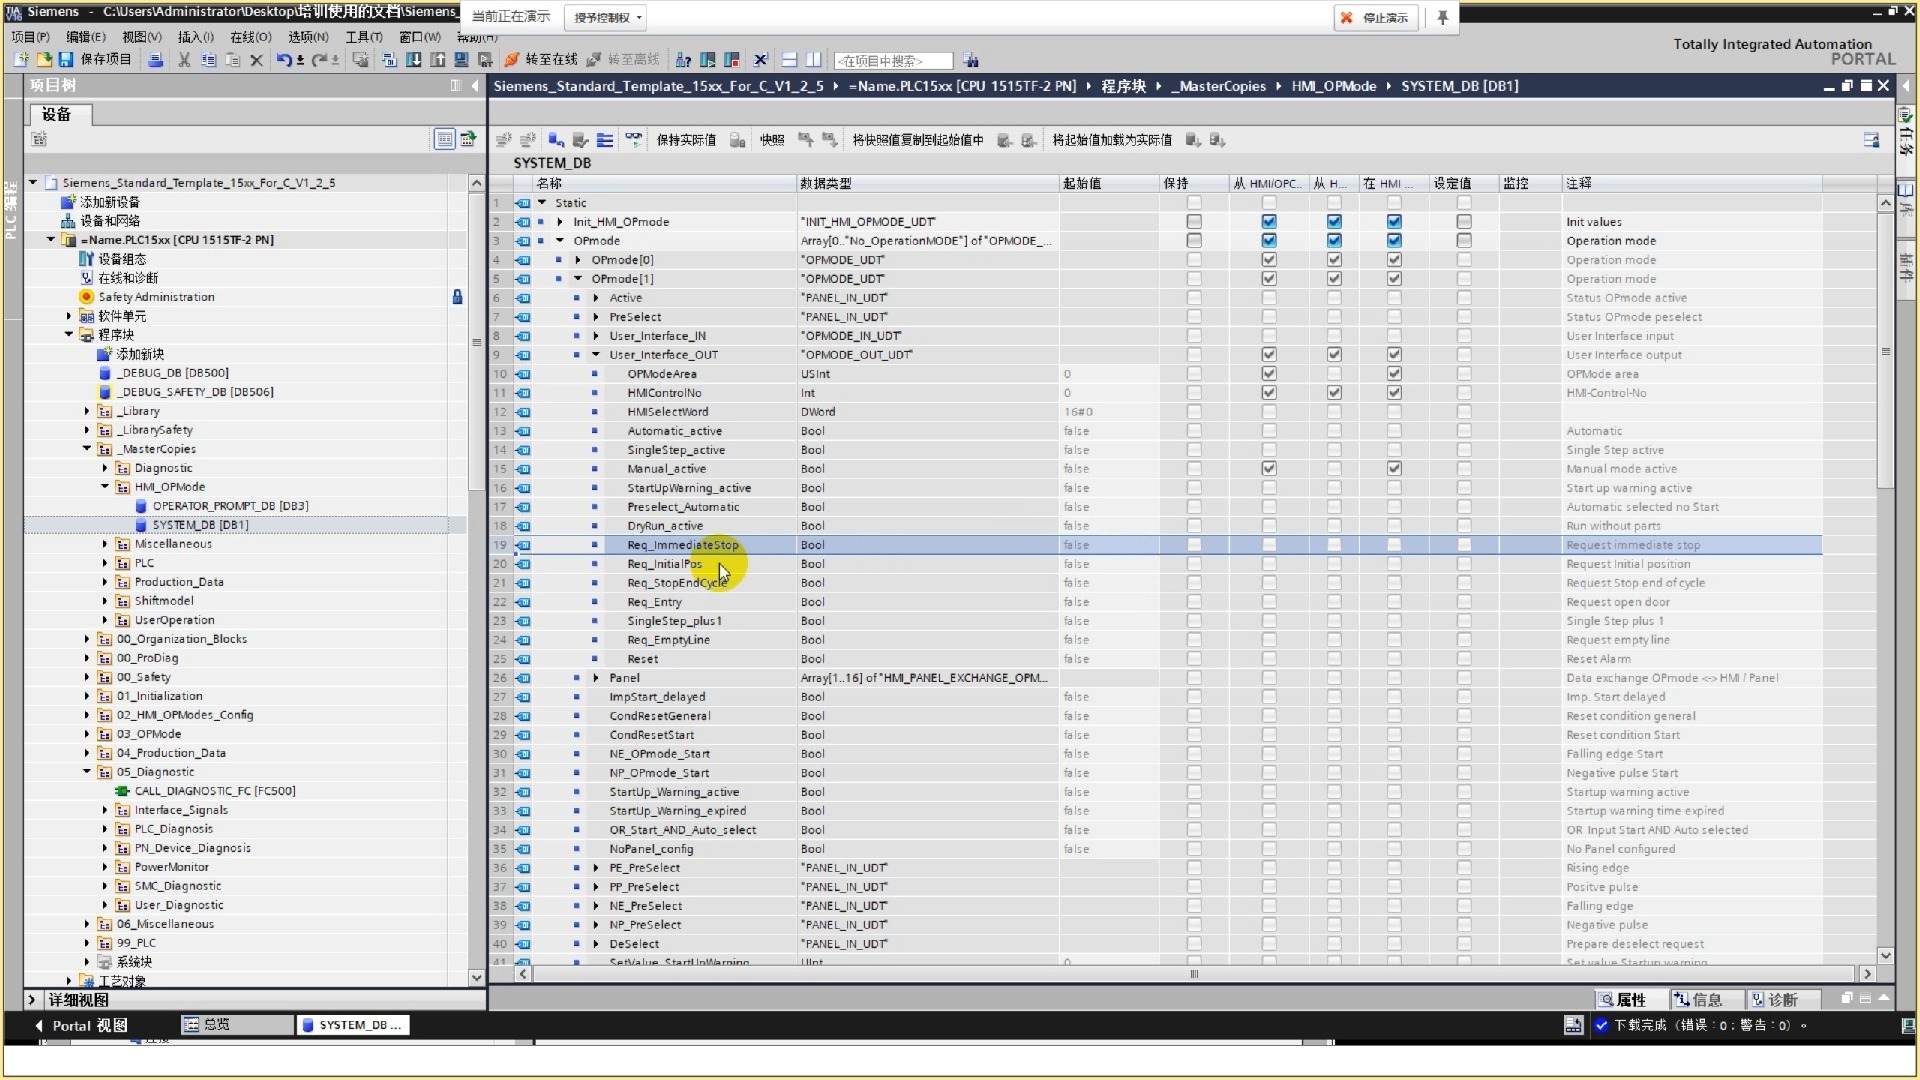
Task: Collapse the HMI_OPMode folder in tree
Action: [105, 487]
